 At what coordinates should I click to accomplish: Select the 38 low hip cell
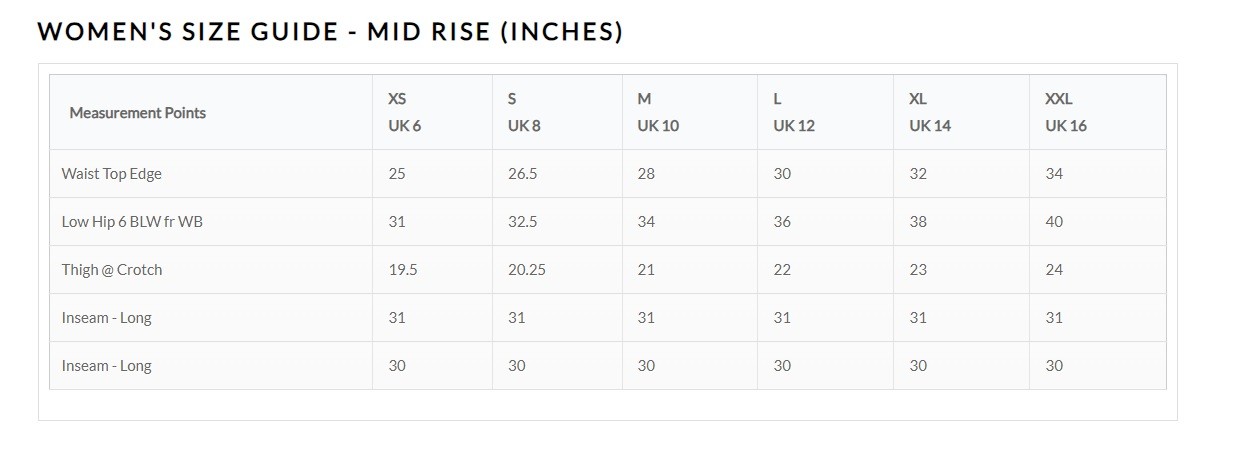point(918,222)
